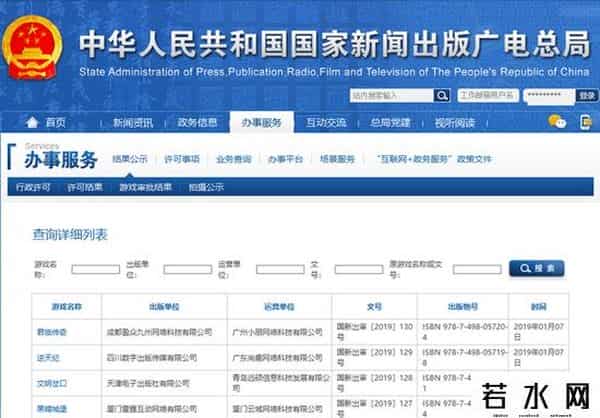Click the 登录 login button
The width and height of the screenshot is (600, 418).
(587, 95)
